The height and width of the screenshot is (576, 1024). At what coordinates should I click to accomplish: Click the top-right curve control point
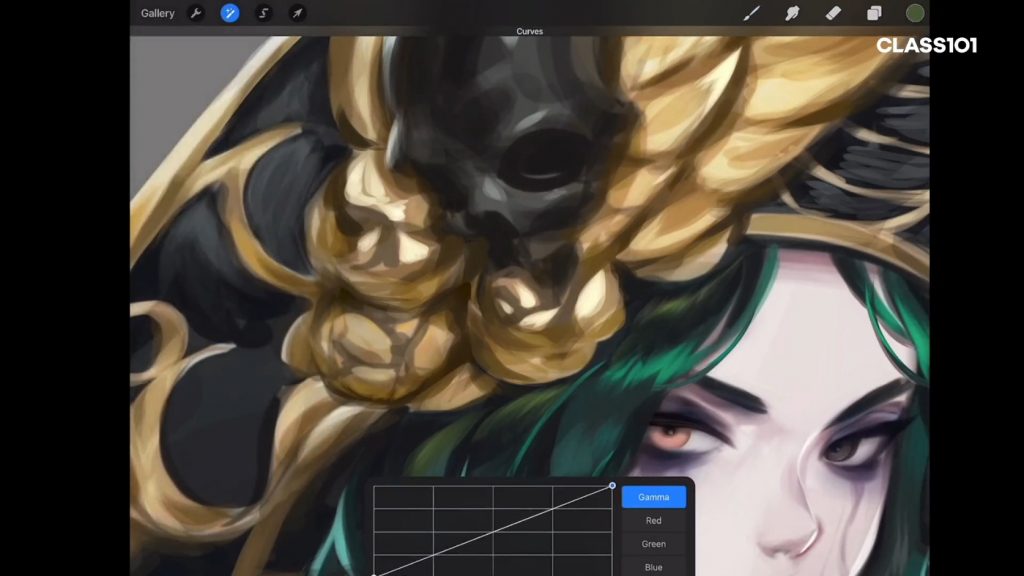(612, 485)
